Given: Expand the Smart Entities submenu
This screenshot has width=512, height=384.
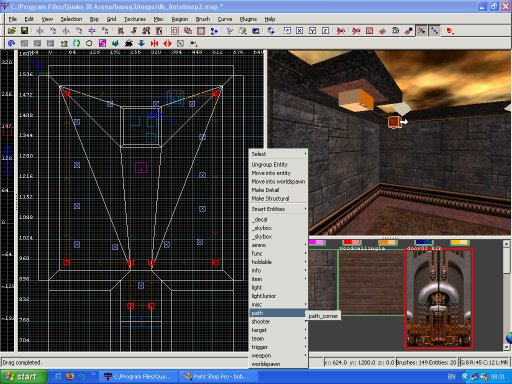Looking at the screenshot, I should pos(278,209).
